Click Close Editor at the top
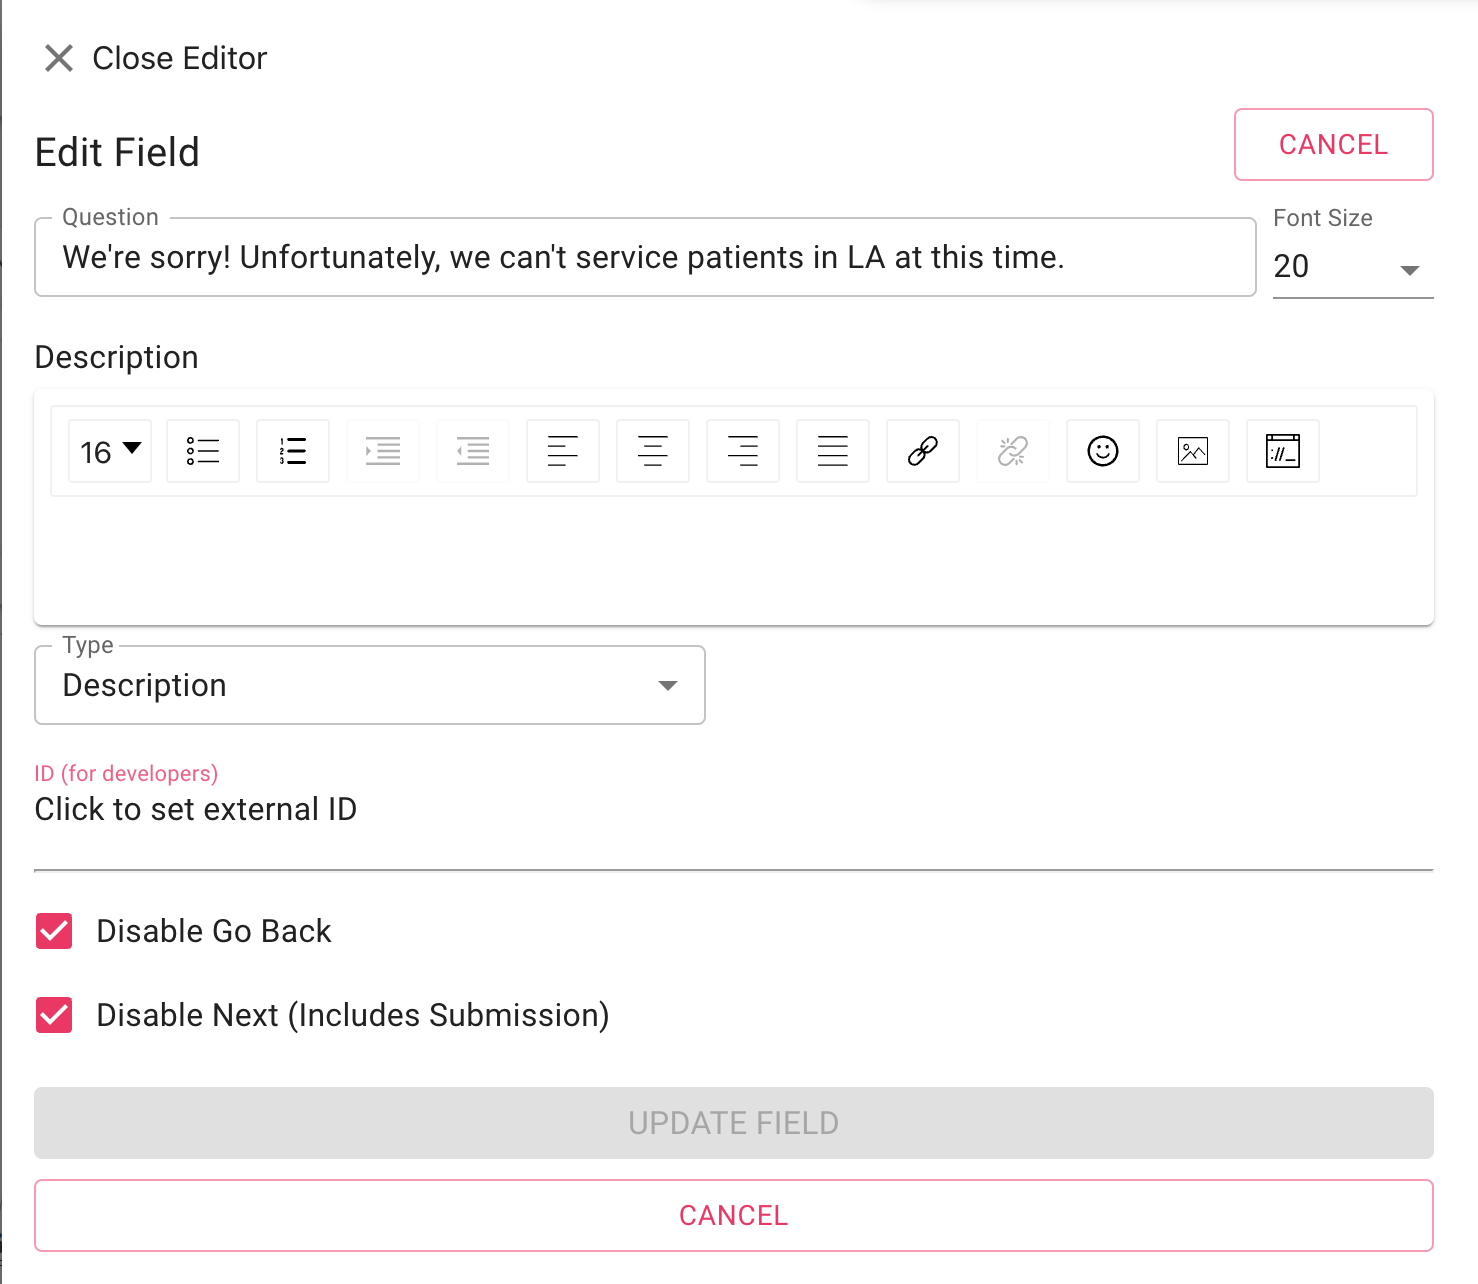 click(156, 58)
